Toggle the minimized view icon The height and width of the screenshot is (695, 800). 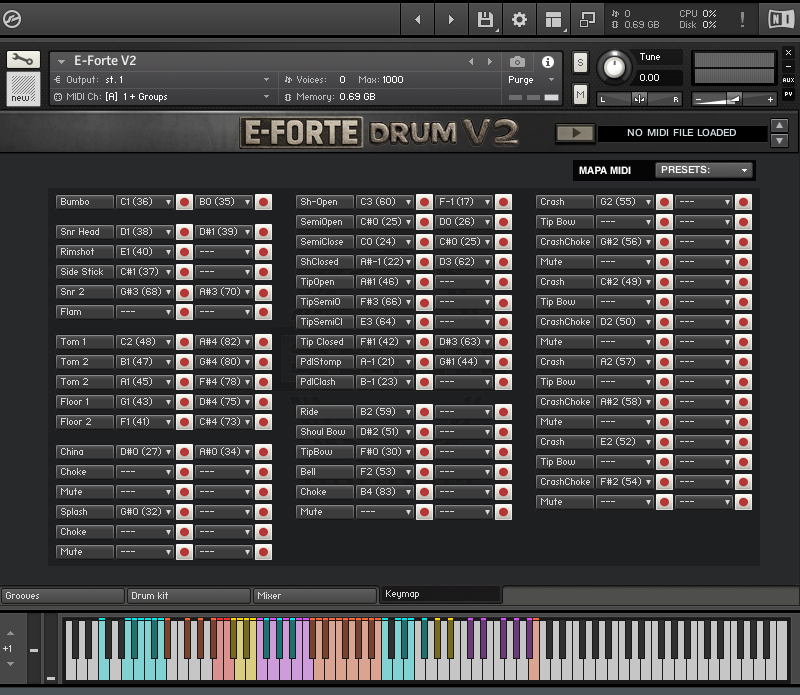pyautogui.click(x=587, y=19)
